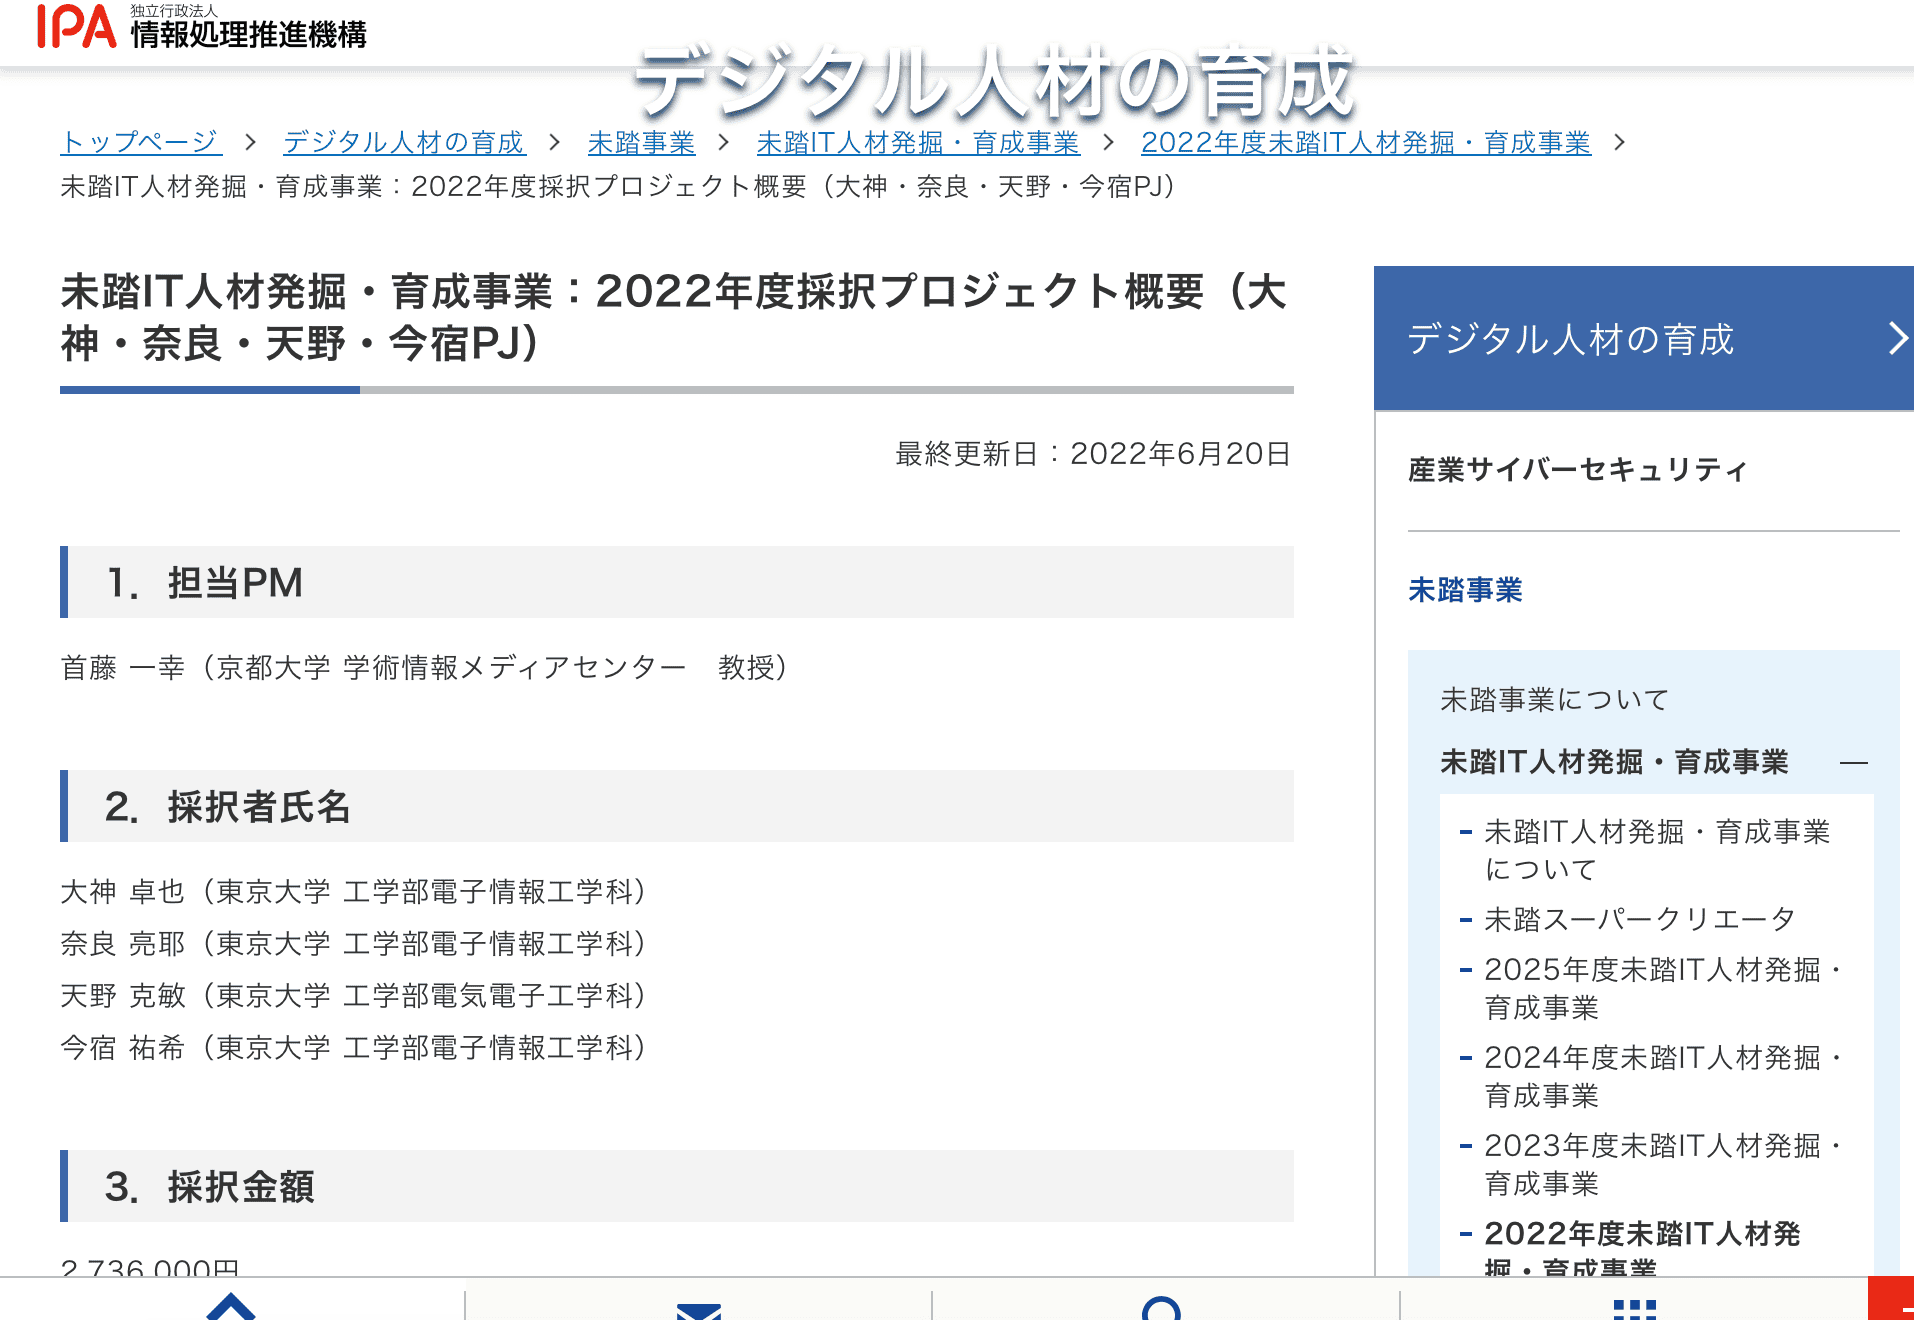The width and height of the screenshot is (1914, 1320).
Task: Select 未踏事業 in the sidebar menu
Action: tap(1464, 591)
